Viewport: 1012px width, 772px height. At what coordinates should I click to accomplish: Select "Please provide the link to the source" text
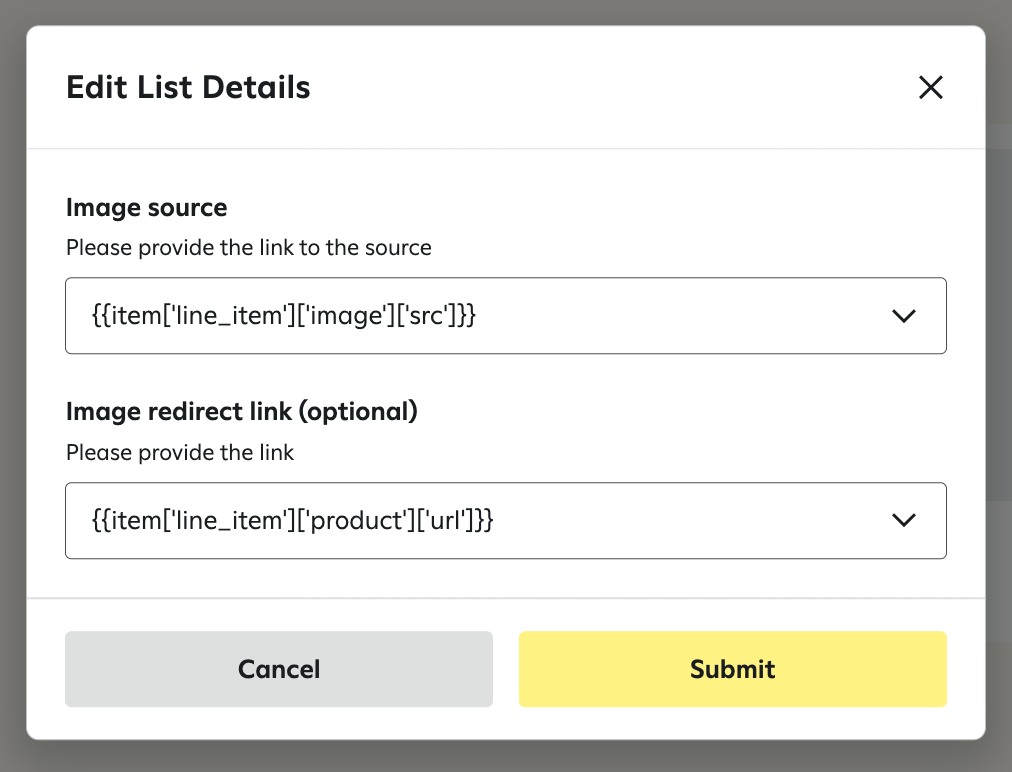click(249, 248)
